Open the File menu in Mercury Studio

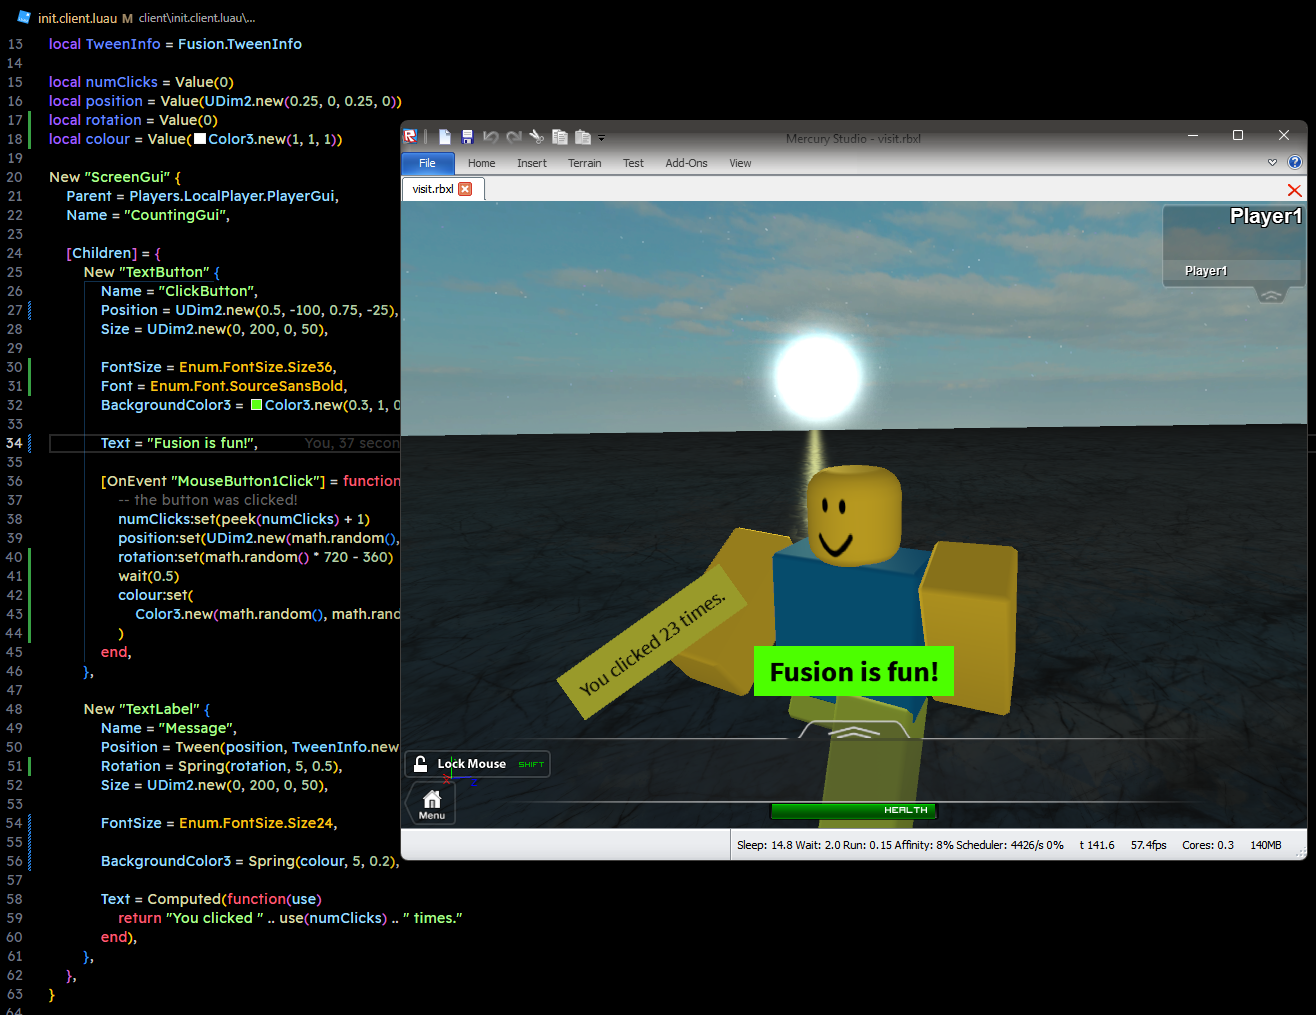428,163
